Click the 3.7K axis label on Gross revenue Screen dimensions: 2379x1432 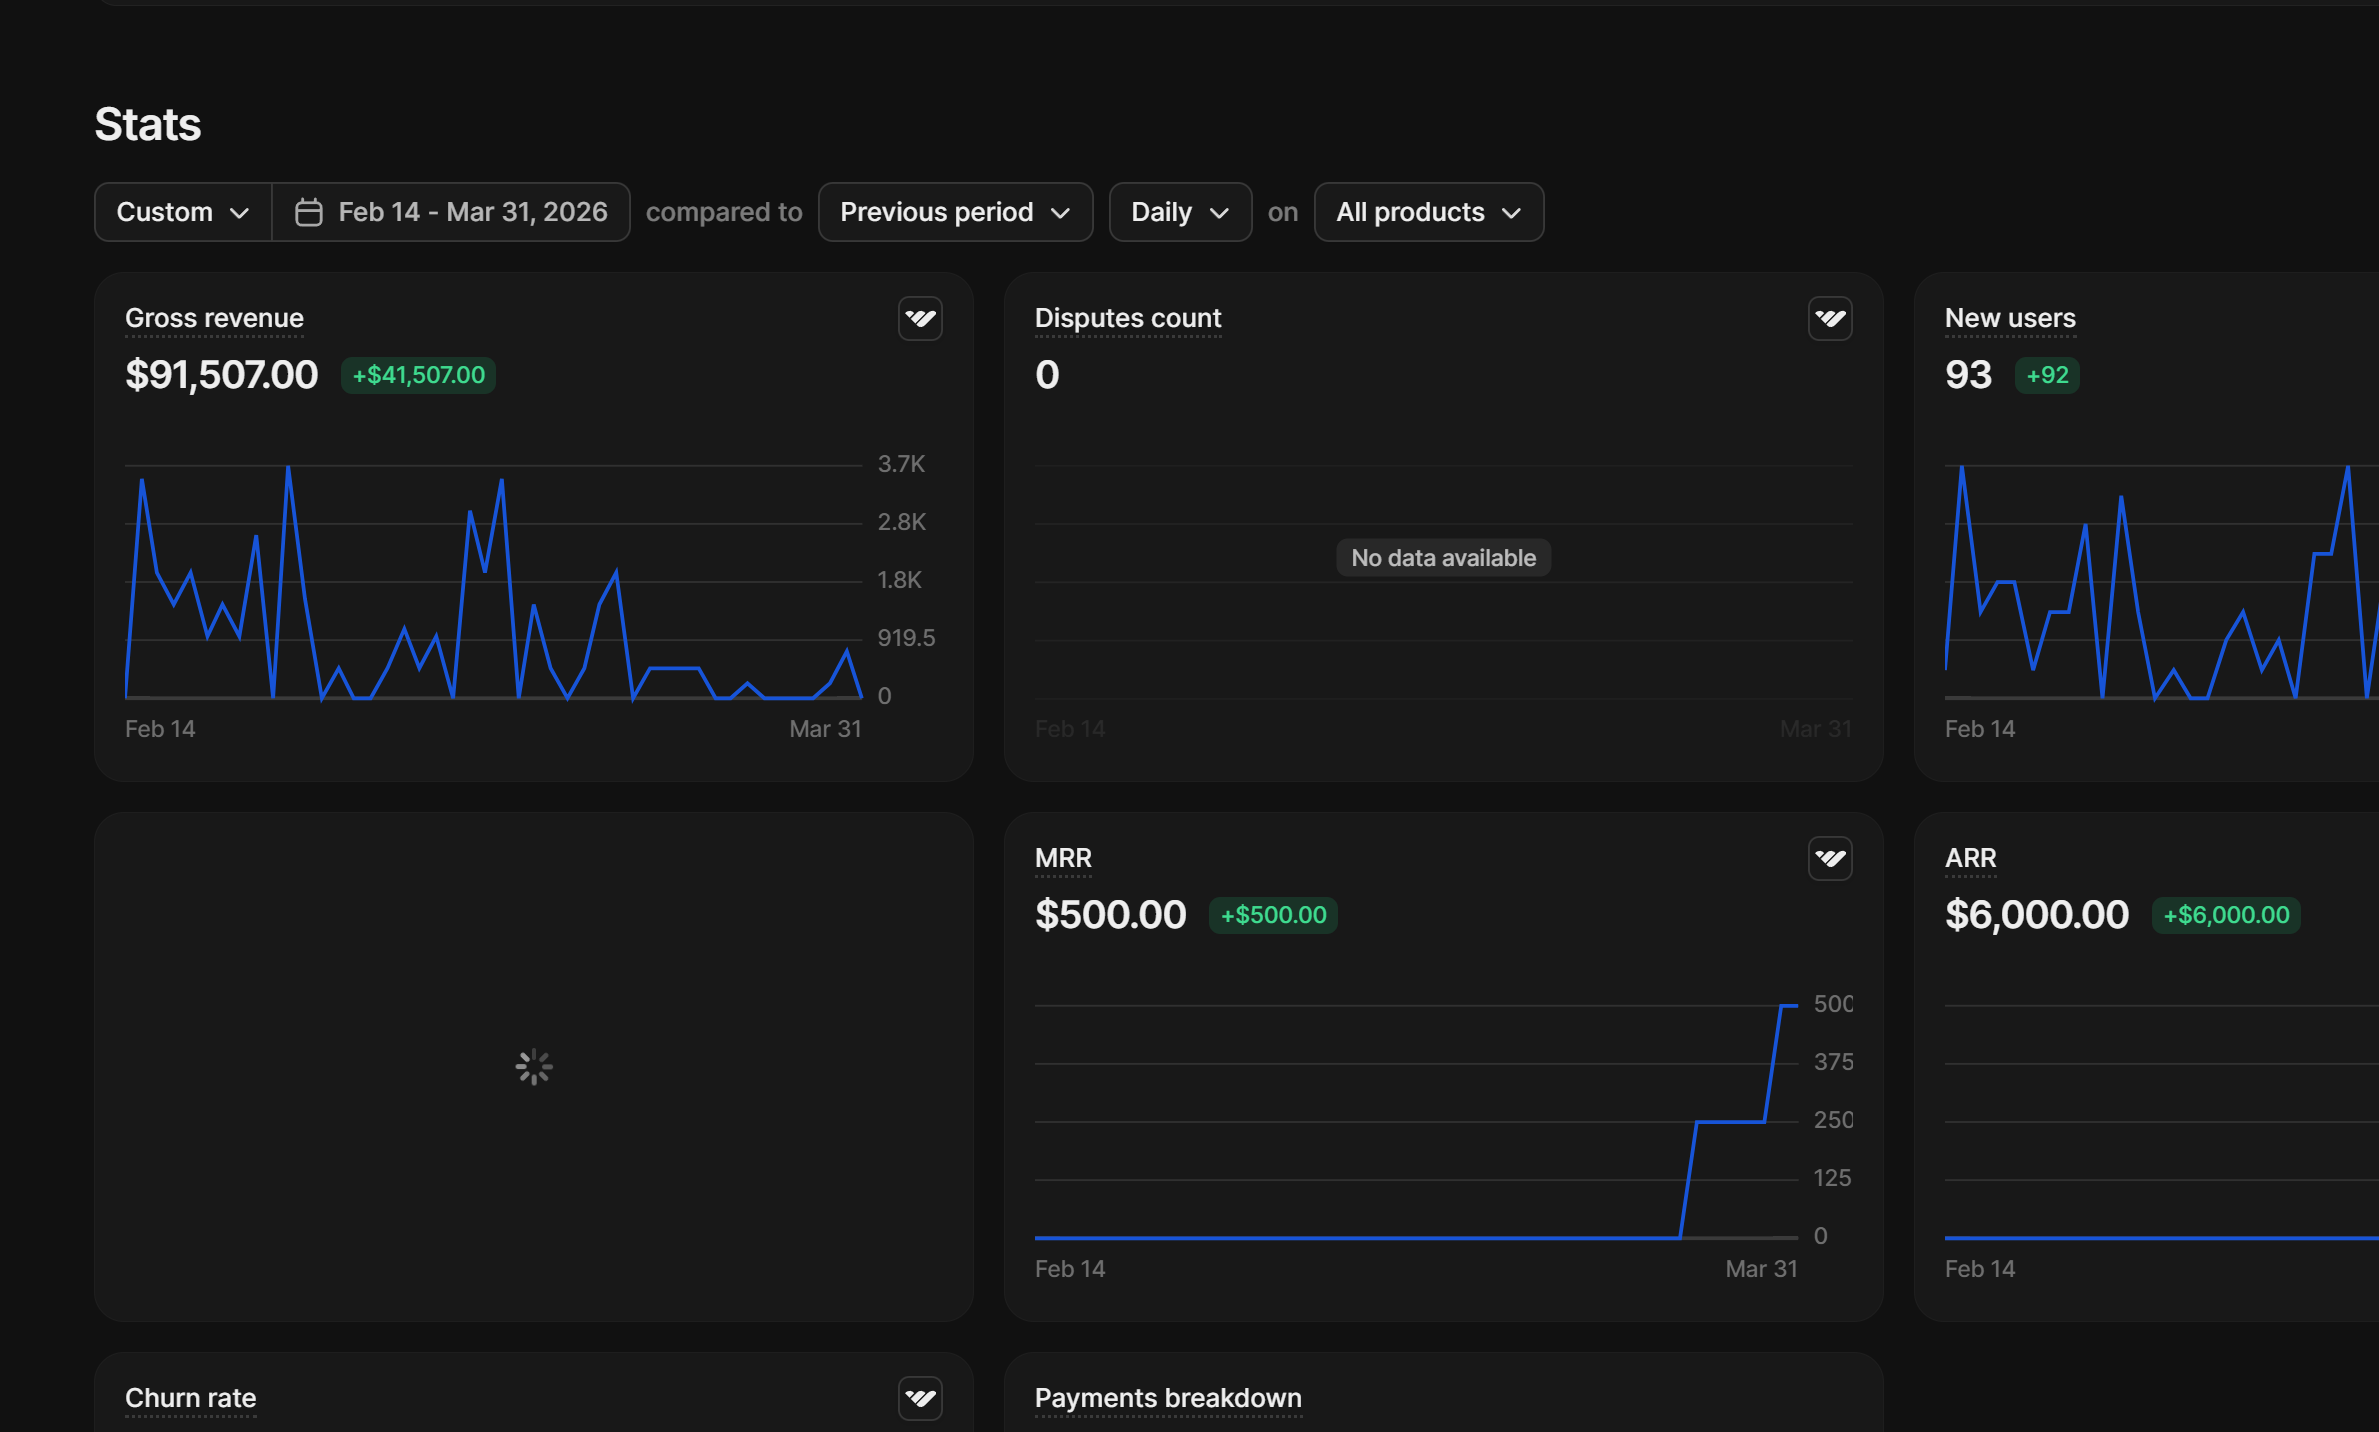[x=901, y=464]
